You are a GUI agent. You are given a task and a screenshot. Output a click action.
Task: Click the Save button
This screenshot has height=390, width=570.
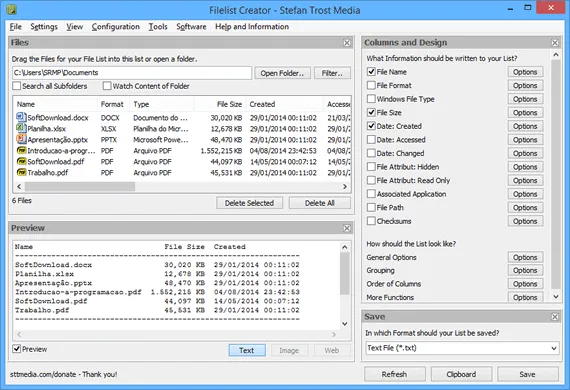[x=527, y=374]
